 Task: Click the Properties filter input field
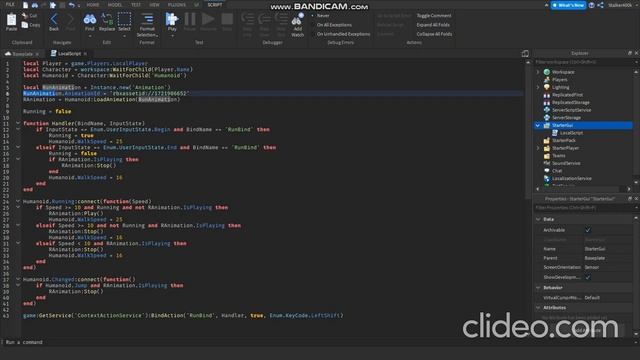[584, 208]
